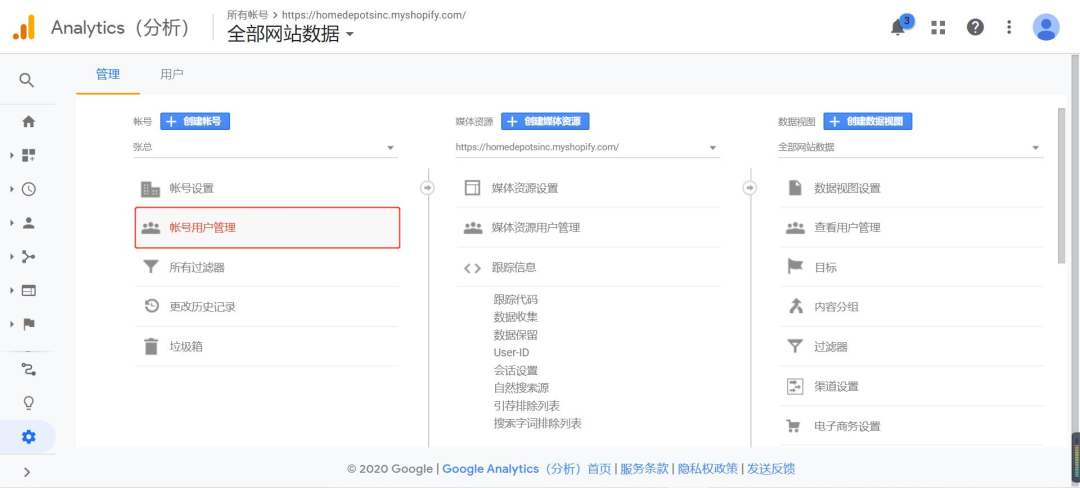The height and width of the screenshot is (488, 1080).
Task: Open Audience person icon in sidebar
Action: click(28, 223)
